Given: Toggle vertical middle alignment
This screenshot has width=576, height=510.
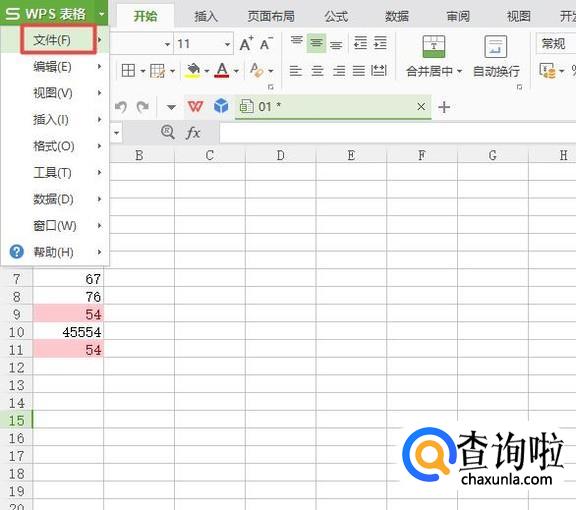Looking at the screenshot, I should click(316, 43).
